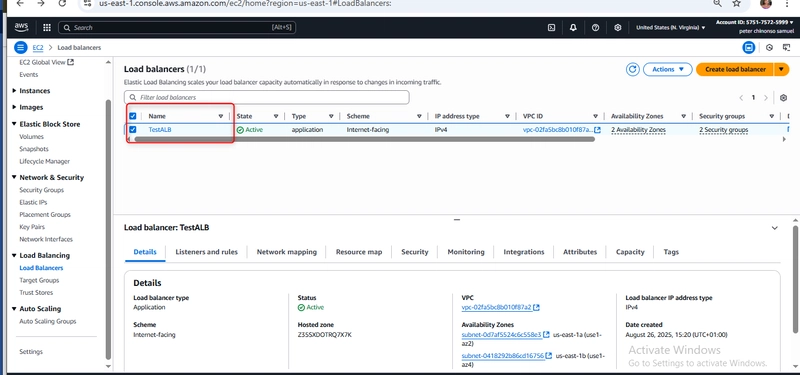Image resolution: width=800 pixels, height=375 pixels.
Task: Open the browser profile avatar
Action: (x=766, y=4)
